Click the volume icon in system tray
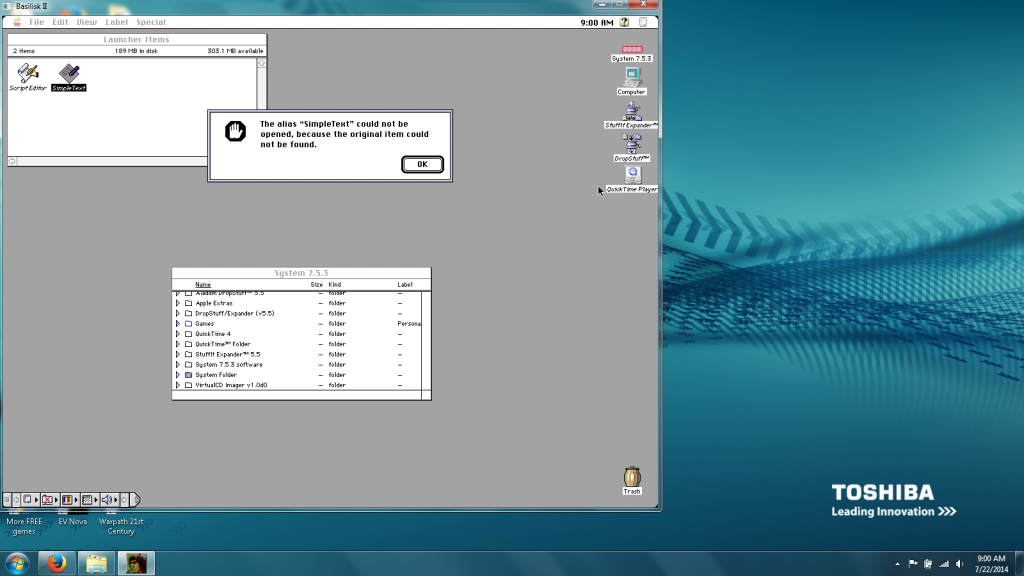1024x576 pixels. pos(959,564)
